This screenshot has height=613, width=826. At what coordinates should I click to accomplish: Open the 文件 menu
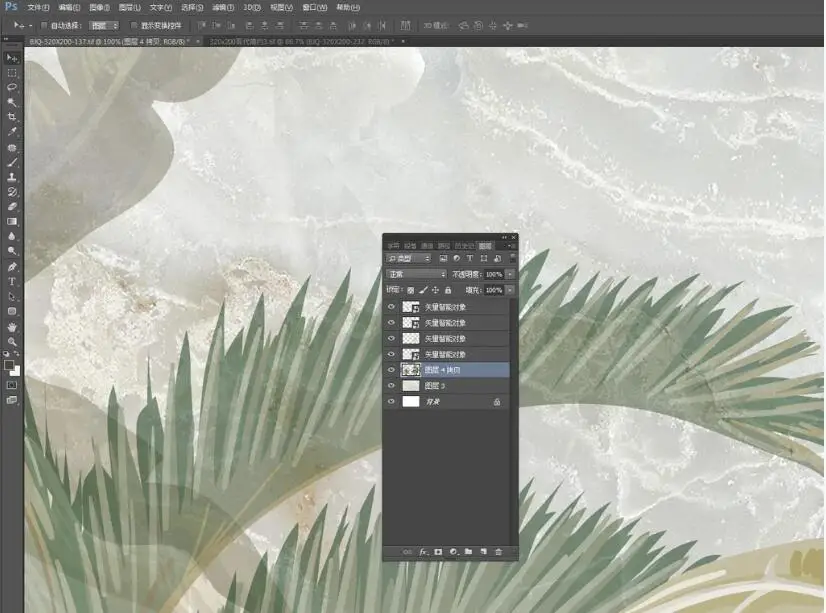38,7
